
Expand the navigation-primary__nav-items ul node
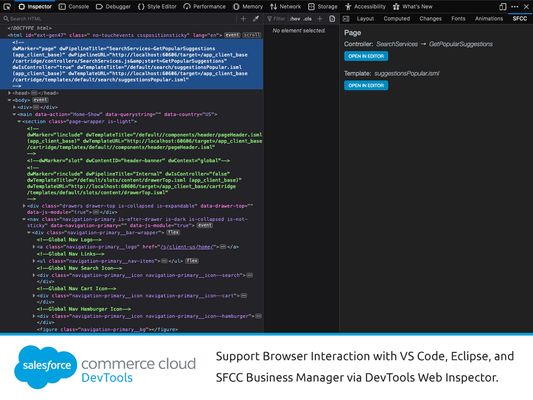point(34,261)
